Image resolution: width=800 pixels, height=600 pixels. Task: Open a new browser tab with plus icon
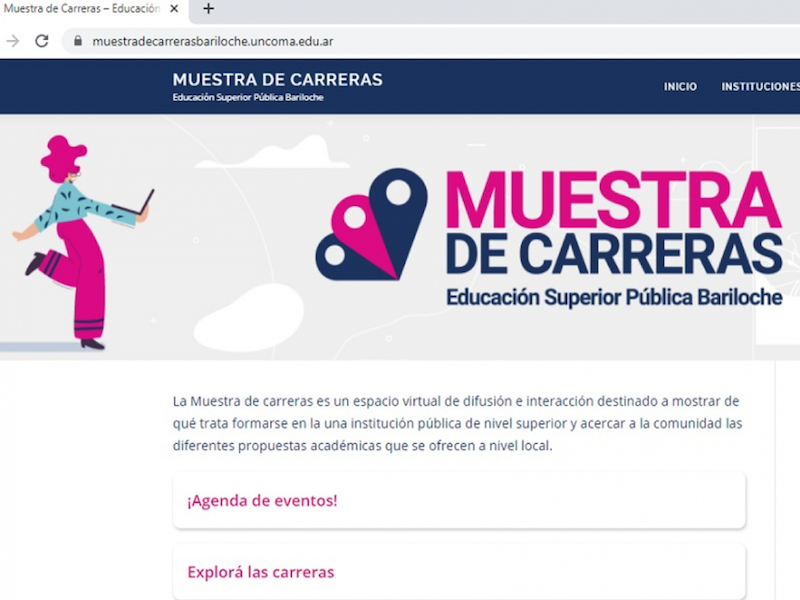208,9
